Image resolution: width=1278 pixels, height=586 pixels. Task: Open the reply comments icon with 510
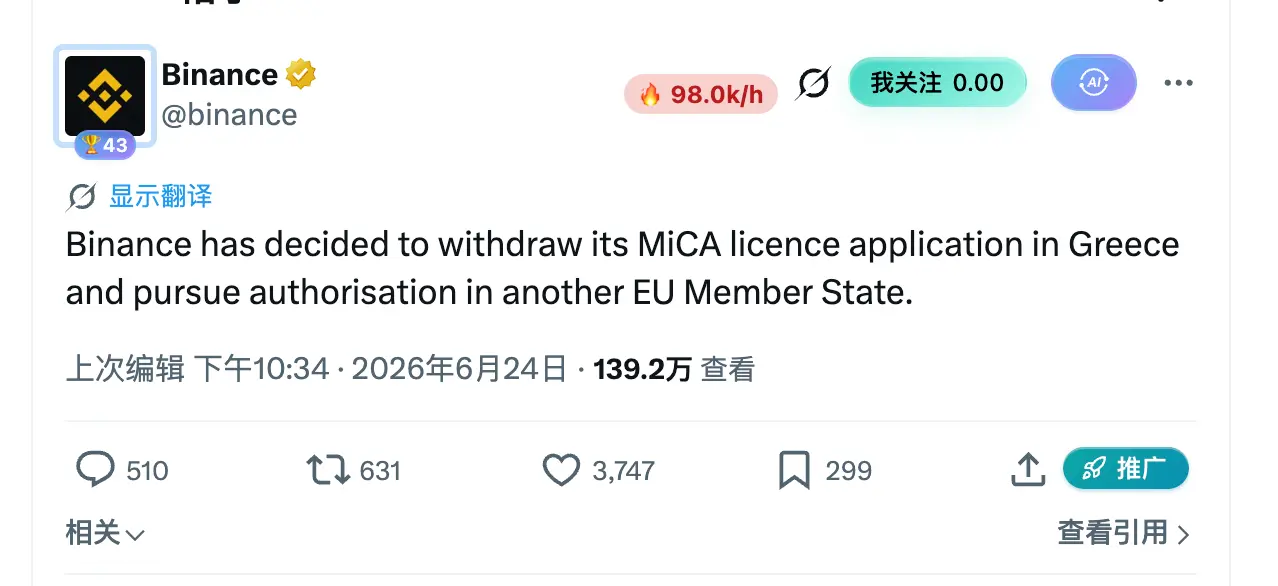pyautogui.click(x=95, y=469)
